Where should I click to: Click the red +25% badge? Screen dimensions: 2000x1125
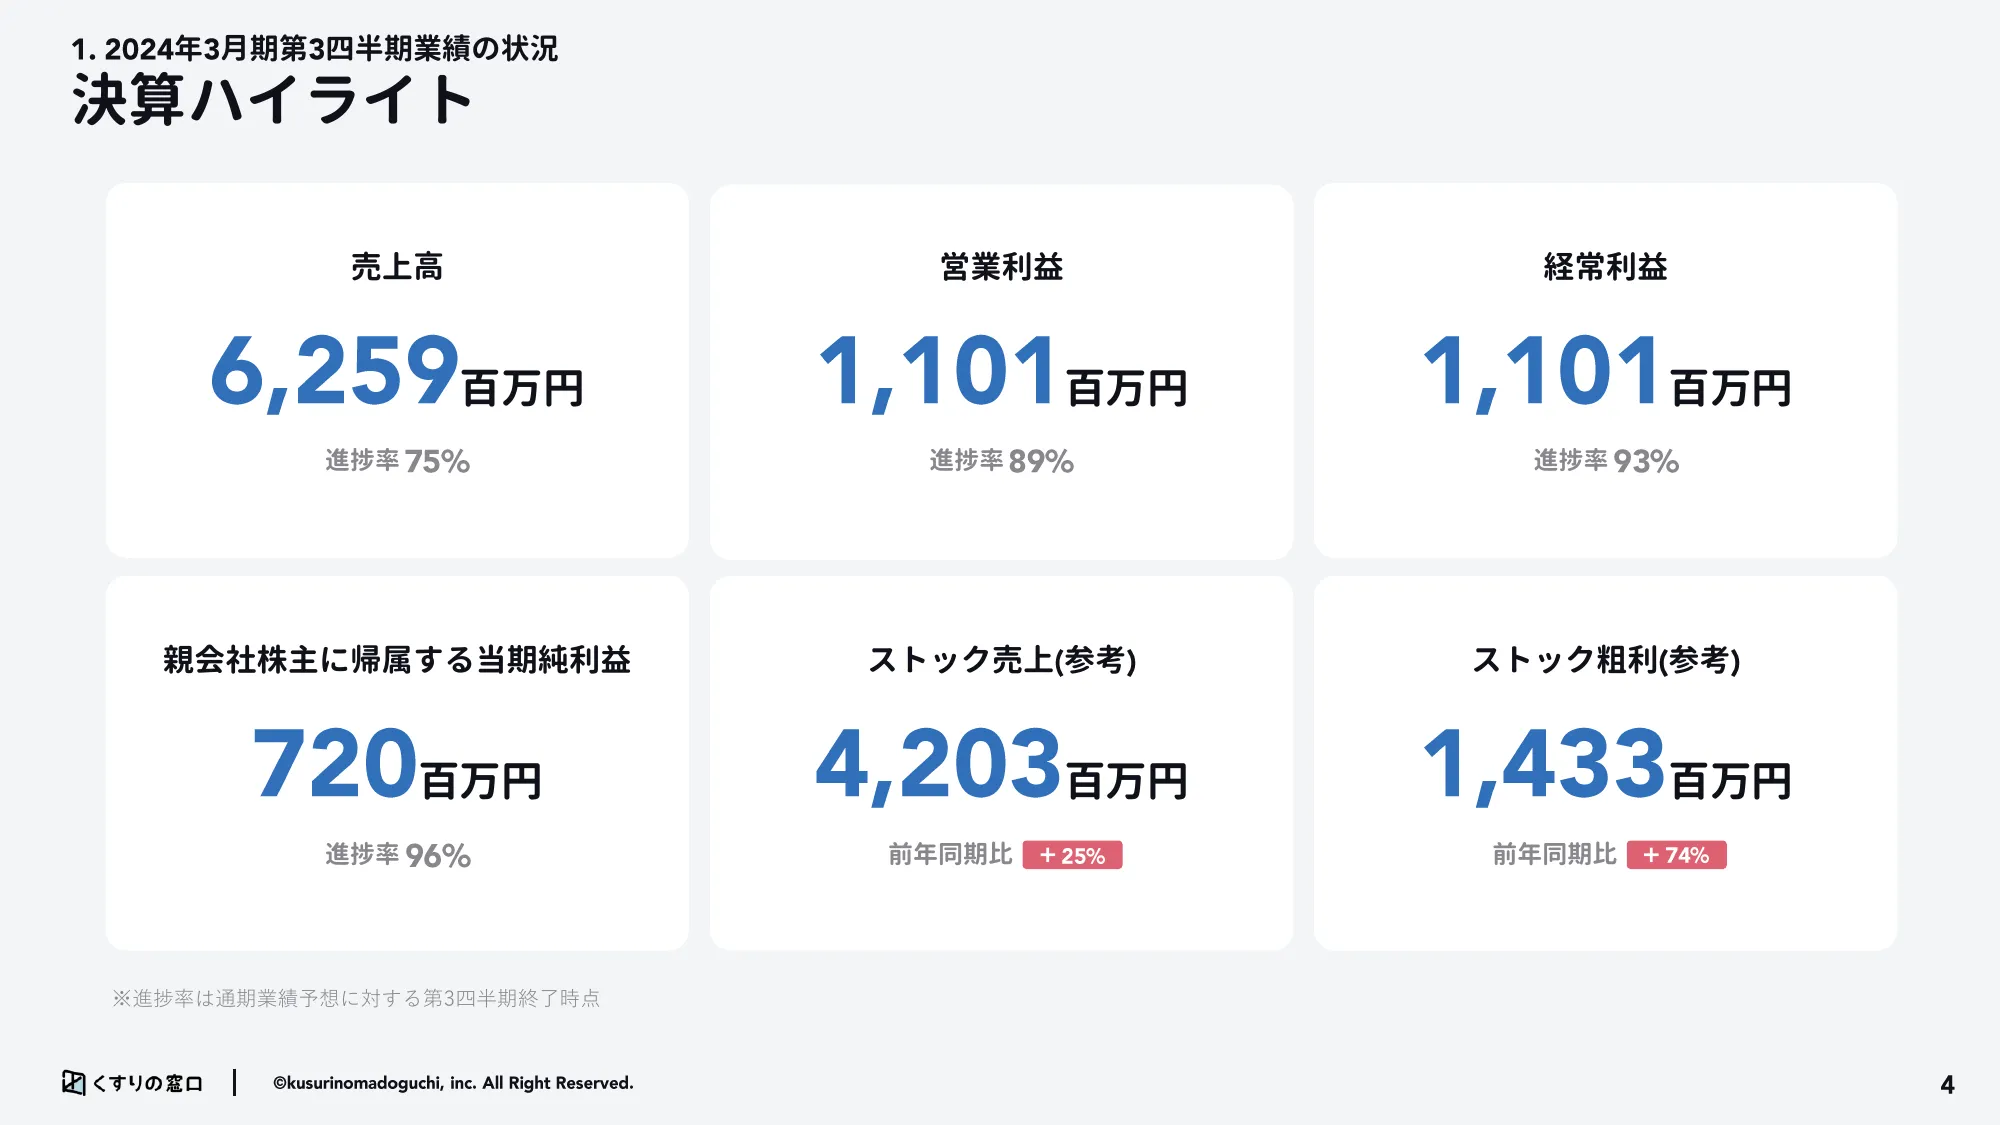(1072, 855)
